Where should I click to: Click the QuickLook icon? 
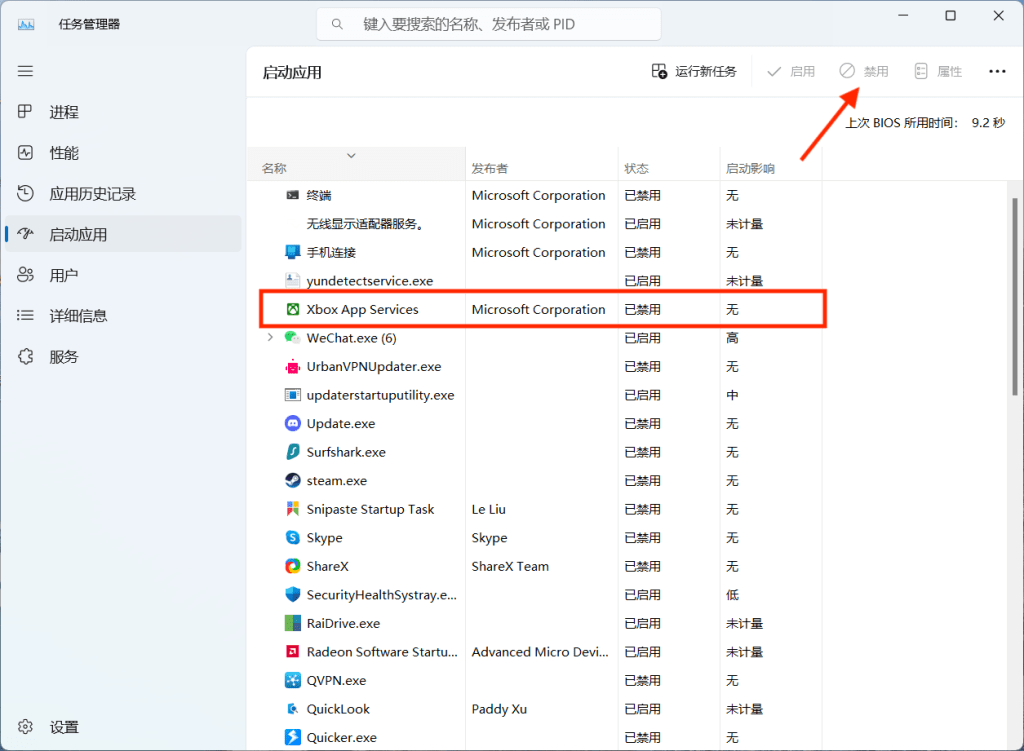pos(293,709)
